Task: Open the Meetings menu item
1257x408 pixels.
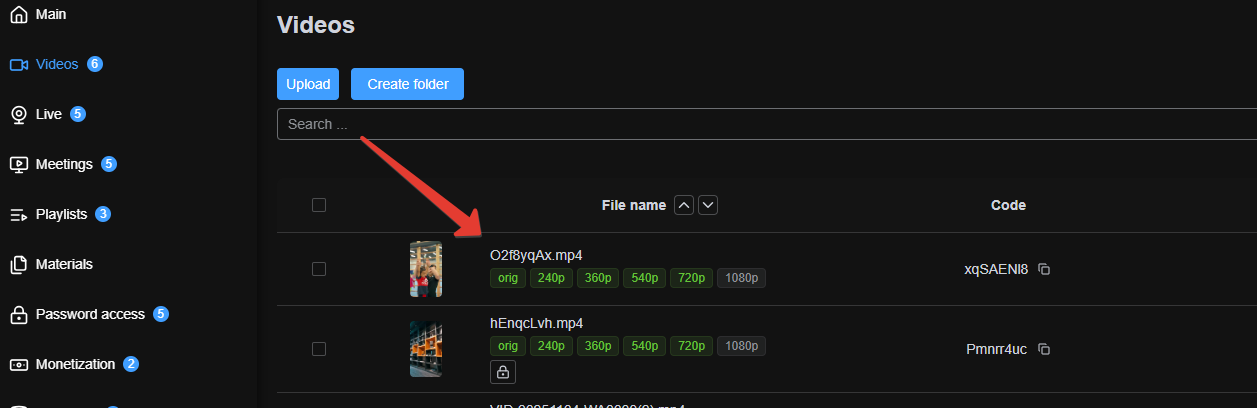Action: 64,165
